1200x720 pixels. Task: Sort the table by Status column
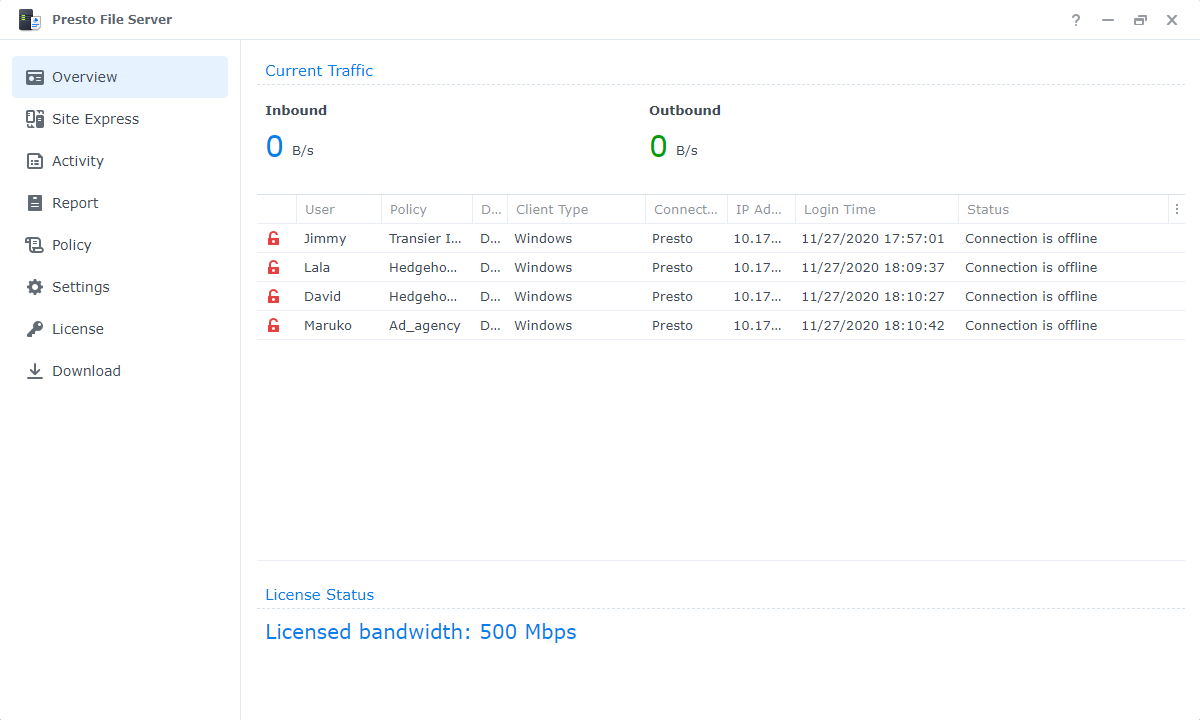point(988,209)
